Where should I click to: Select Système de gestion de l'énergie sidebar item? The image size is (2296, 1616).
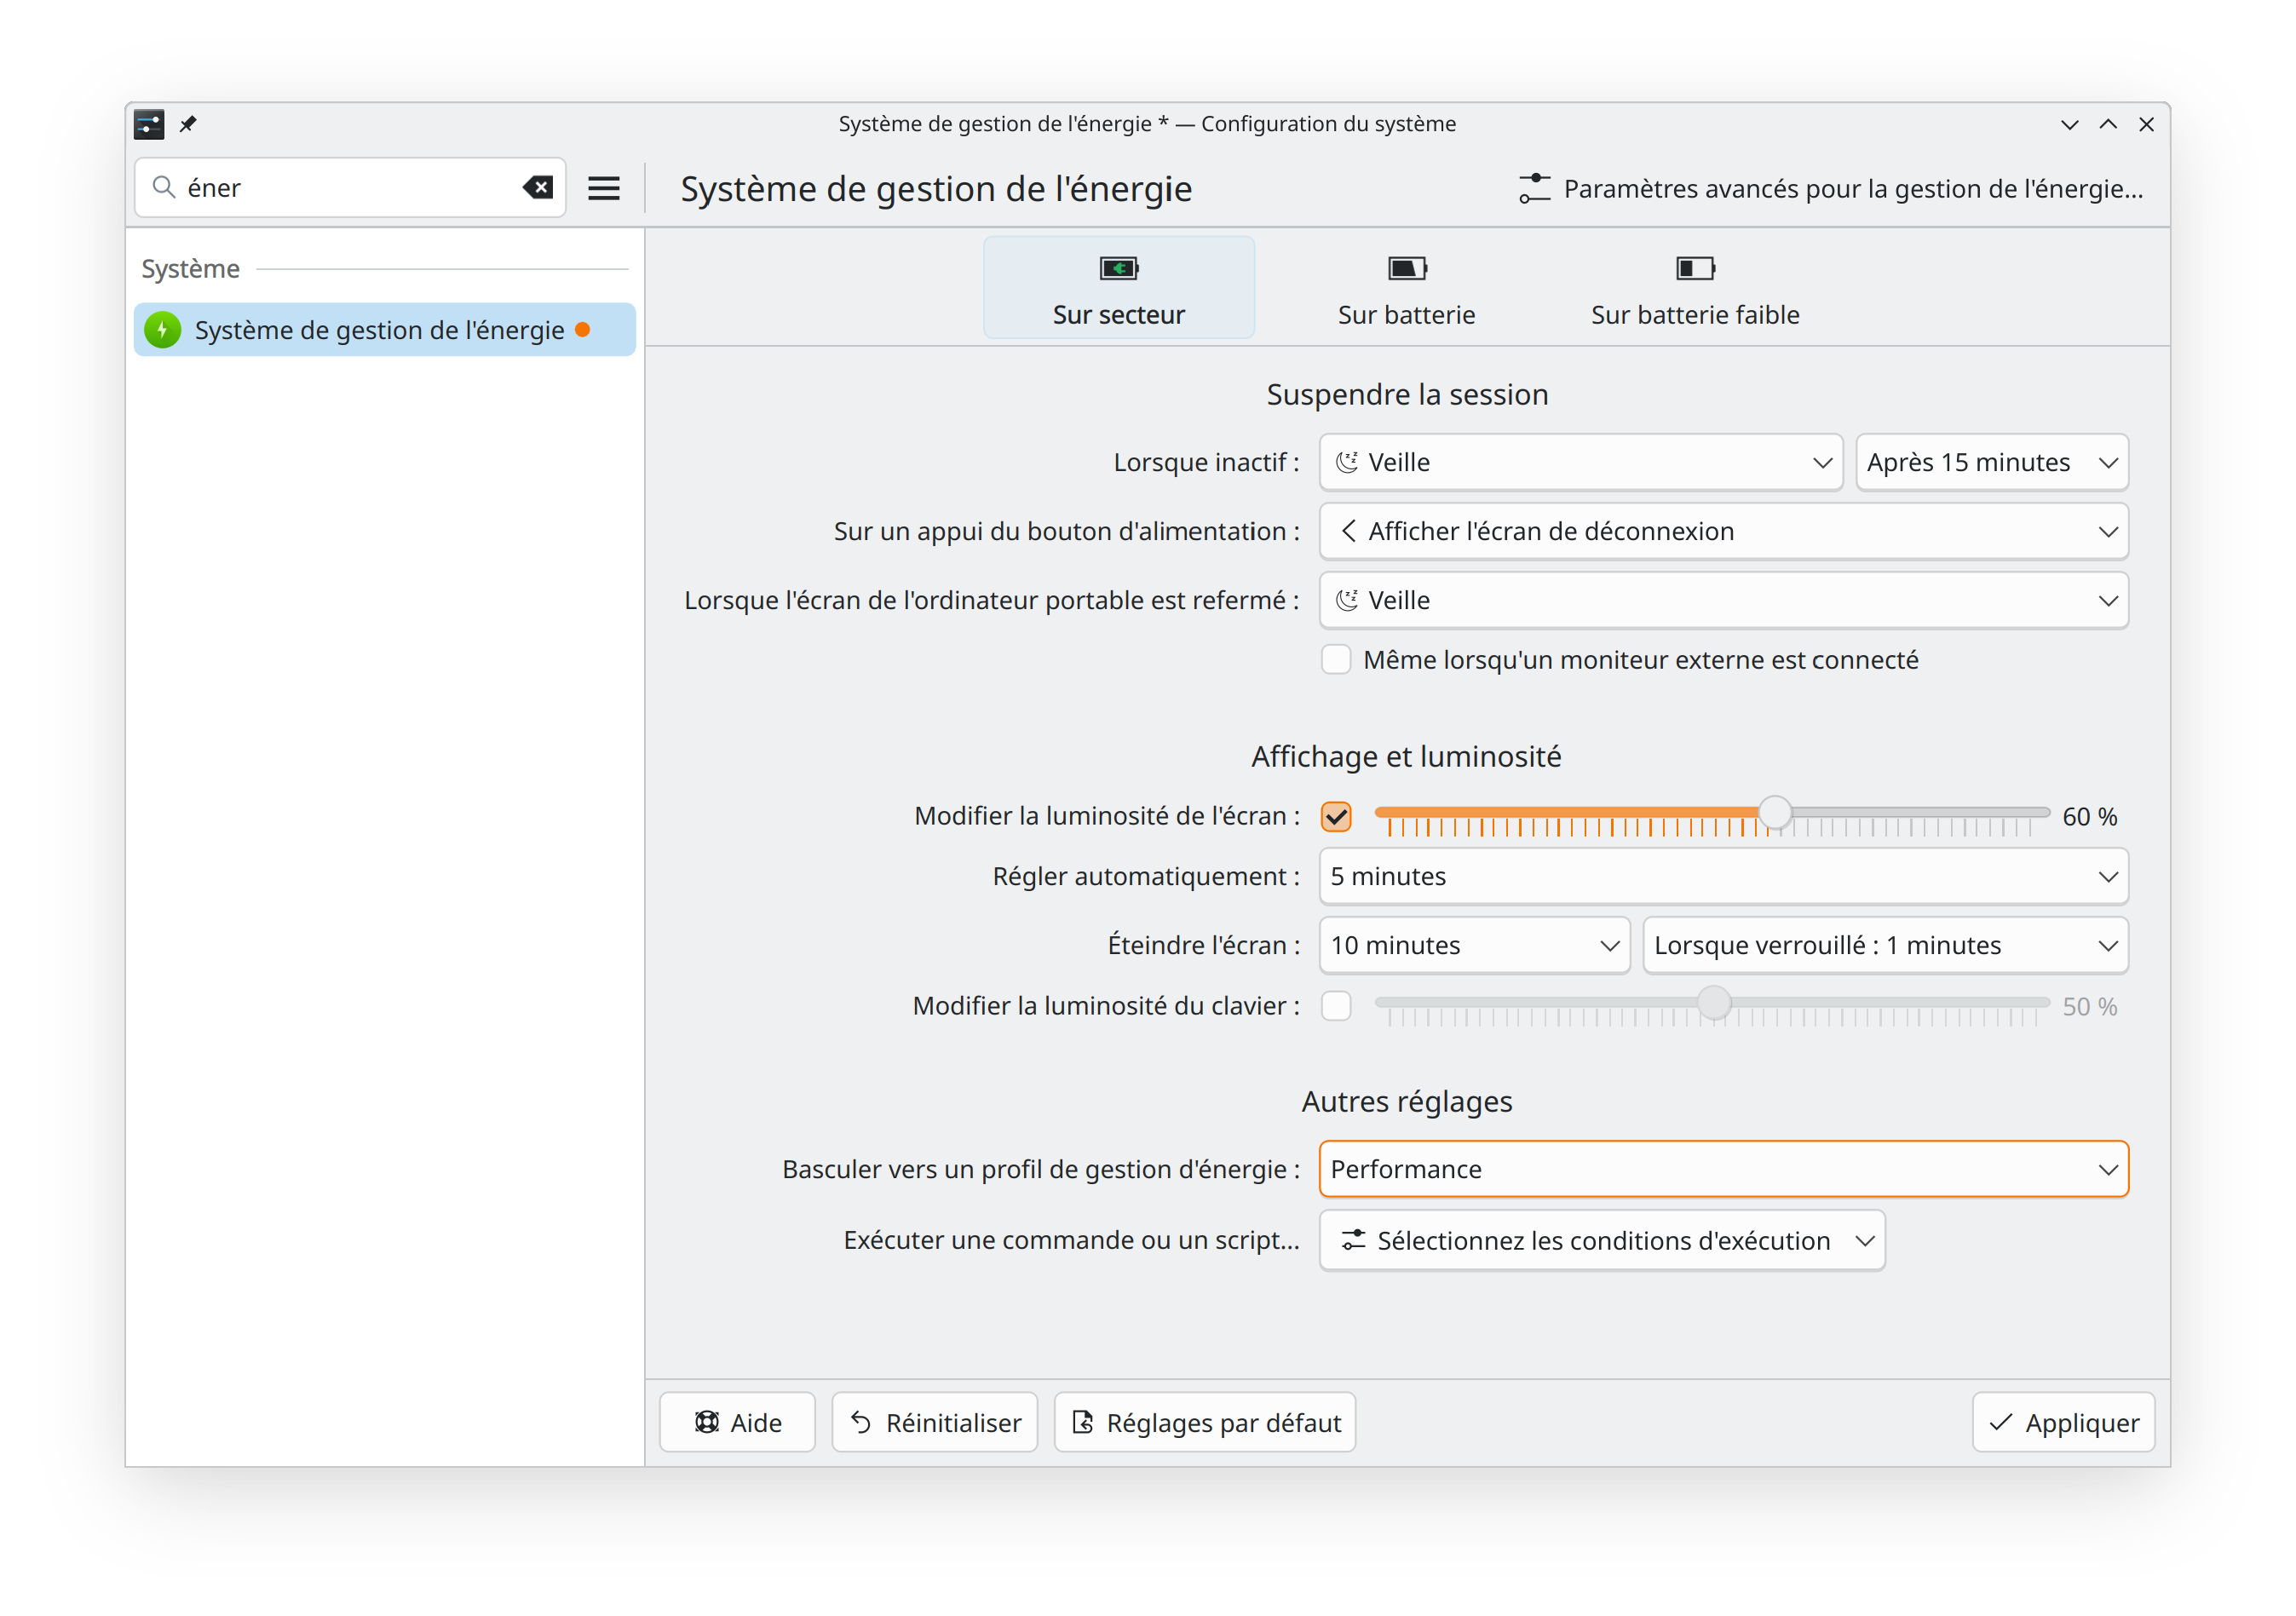[385, 330]
